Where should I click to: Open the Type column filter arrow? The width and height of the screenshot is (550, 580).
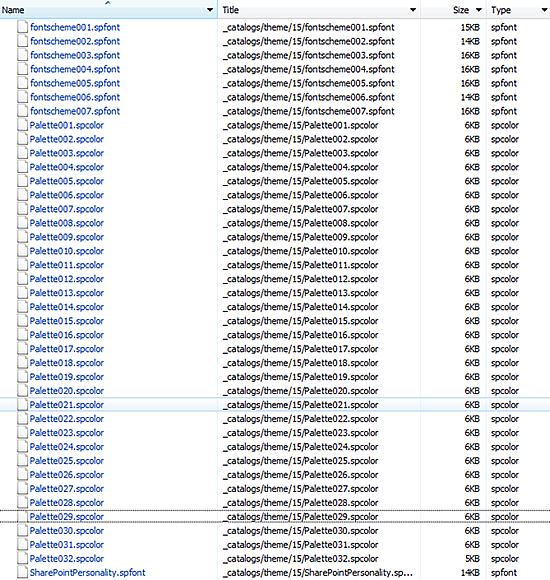click(x=544, y=10)
